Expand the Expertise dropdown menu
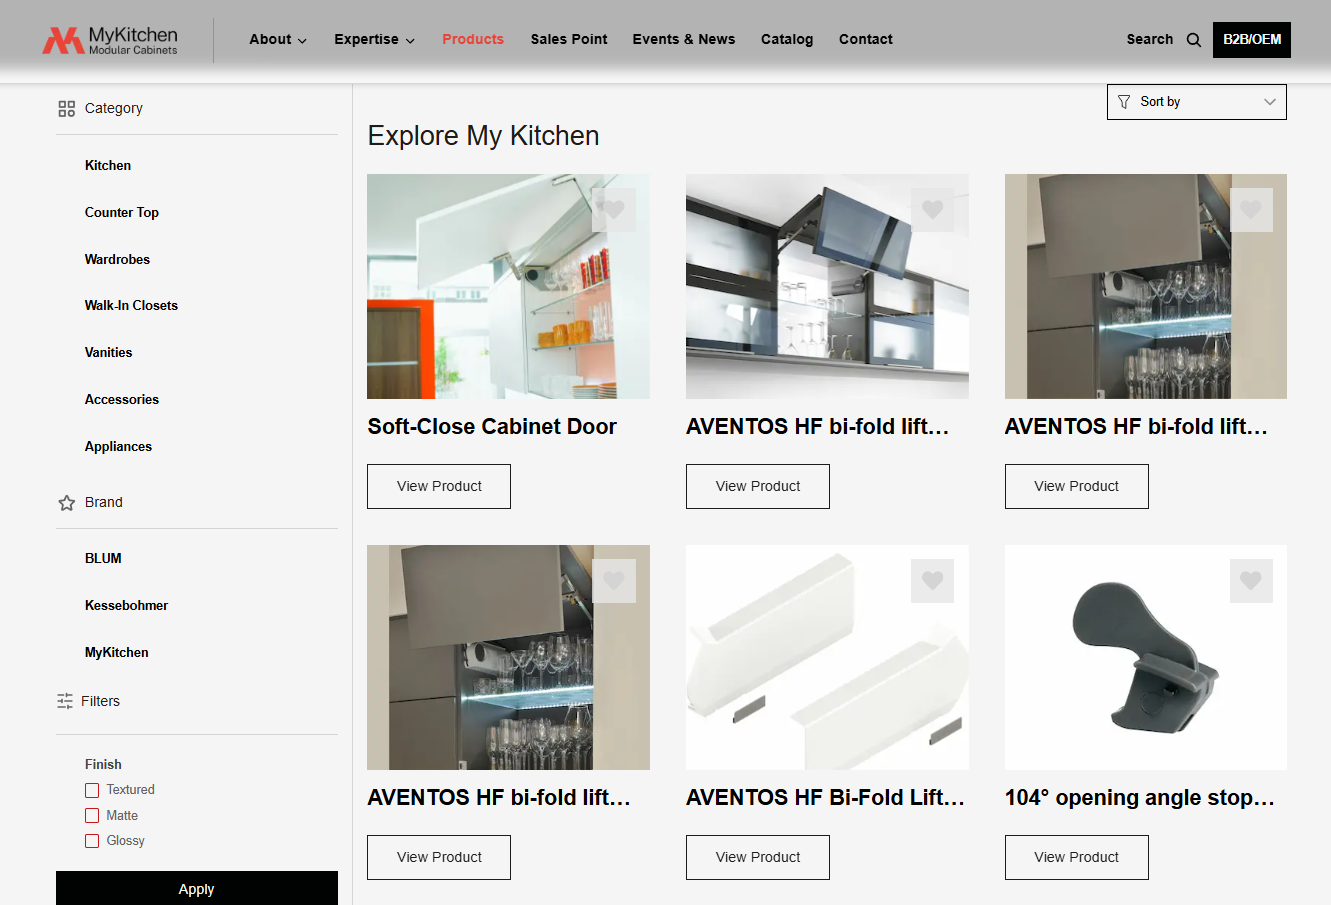 coord(374,40)
